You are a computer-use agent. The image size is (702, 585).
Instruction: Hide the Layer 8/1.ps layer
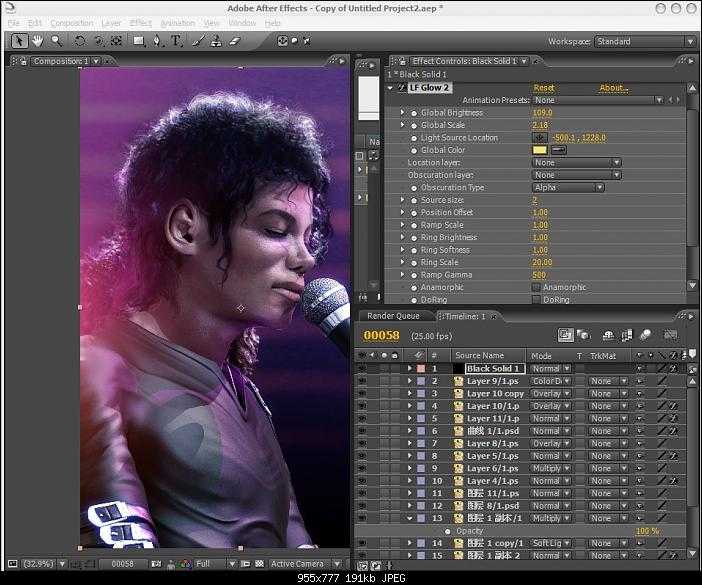[x=362, y=444]
